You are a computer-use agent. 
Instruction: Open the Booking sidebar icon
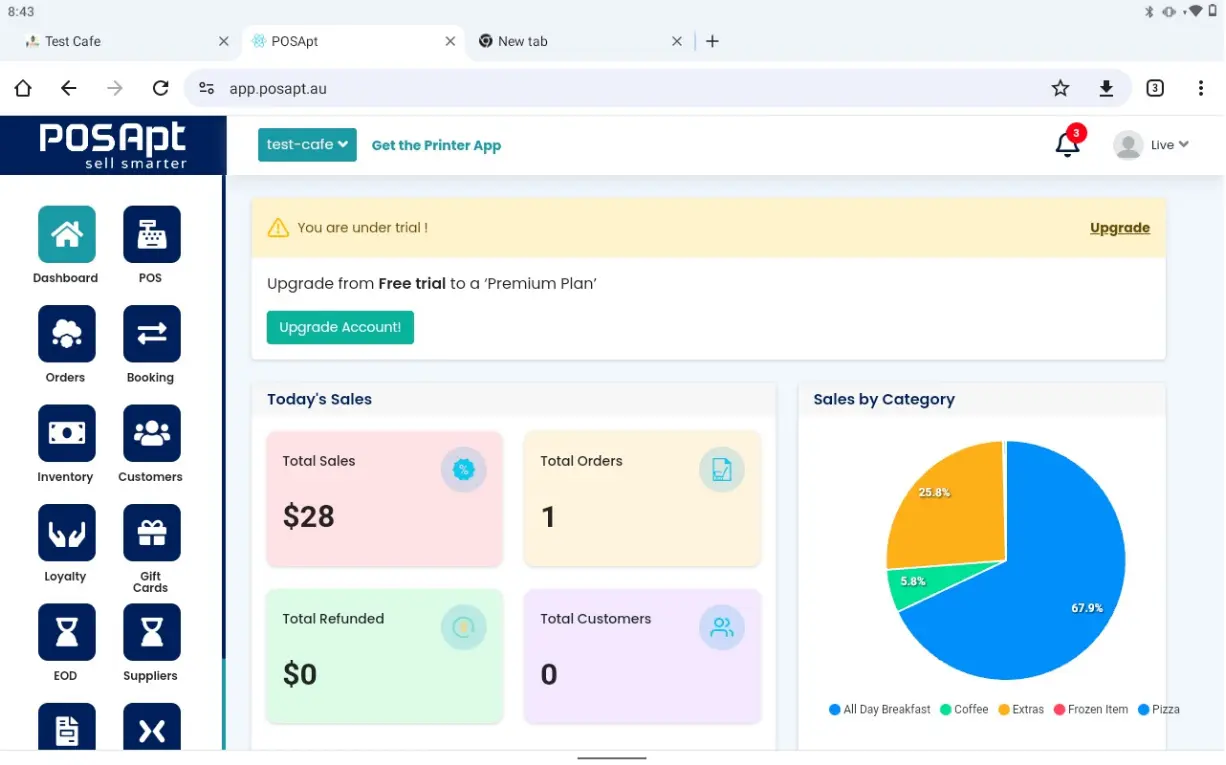point(151,334)
